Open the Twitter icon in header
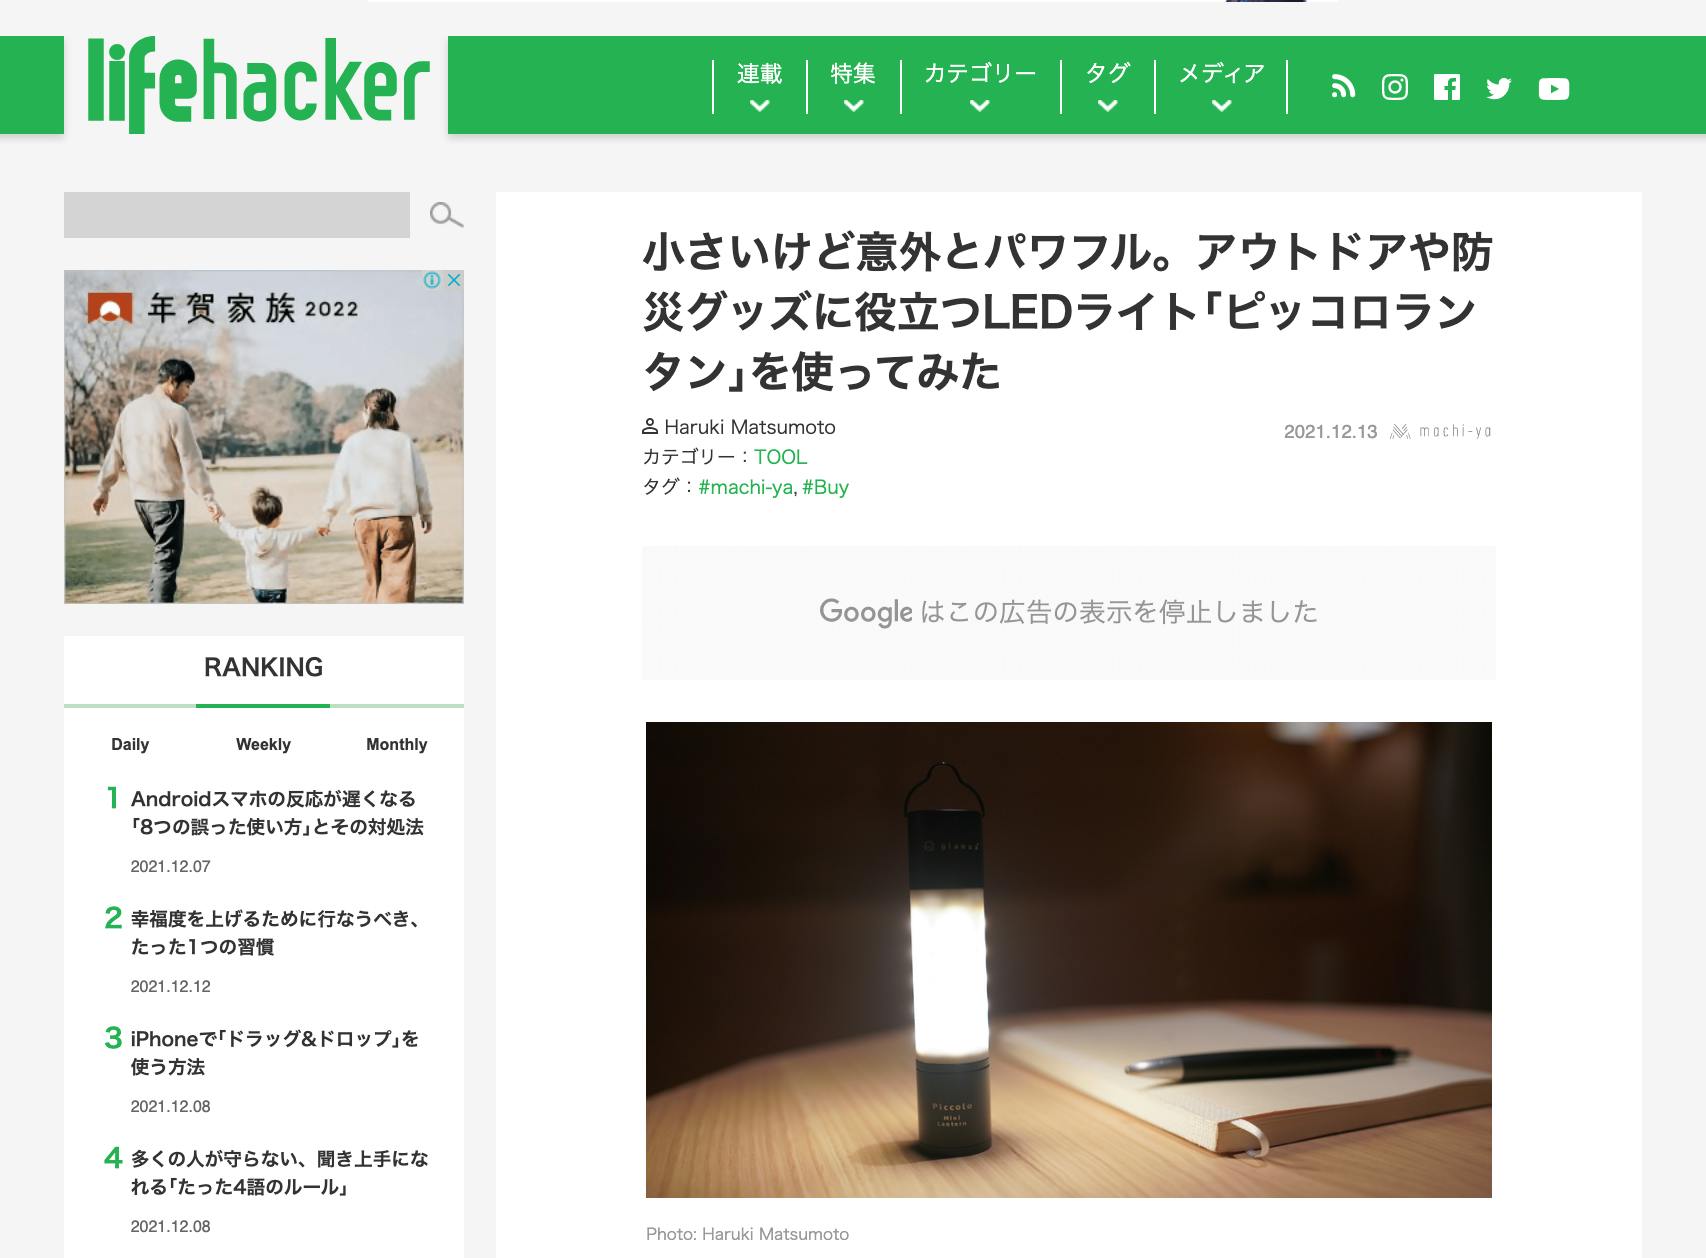This screenshot has width=1706, height=1258. 1499,88
